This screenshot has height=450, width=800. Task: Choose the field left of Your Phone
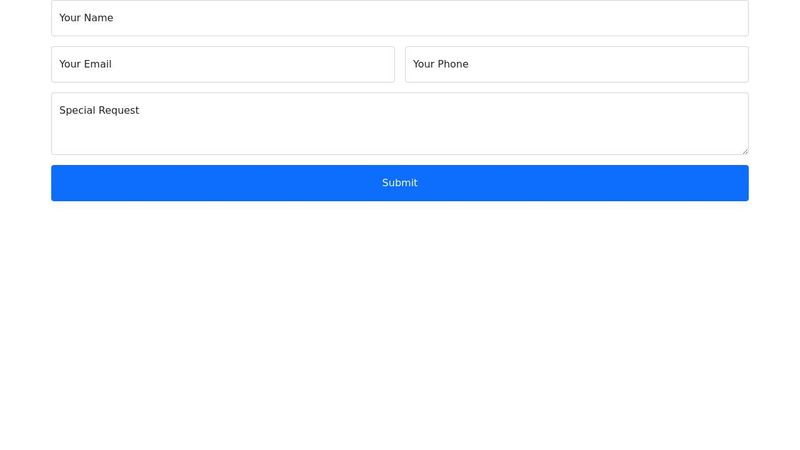223,64
